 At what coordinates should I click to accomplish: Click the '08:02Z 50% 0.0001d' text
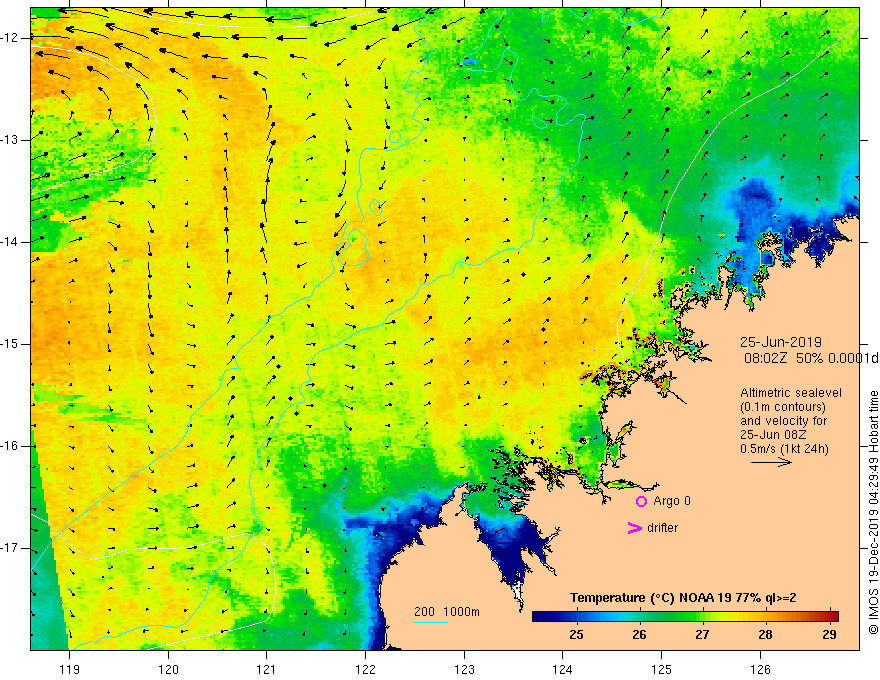click(x=811, y=358)
